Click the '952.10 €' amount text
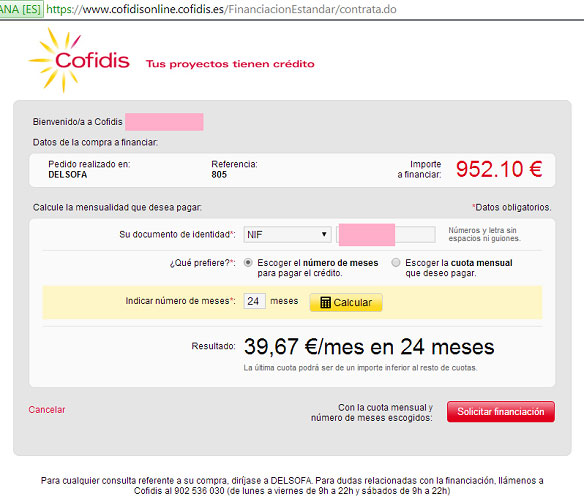Screen dimensions: 584x499 point(499,169)
